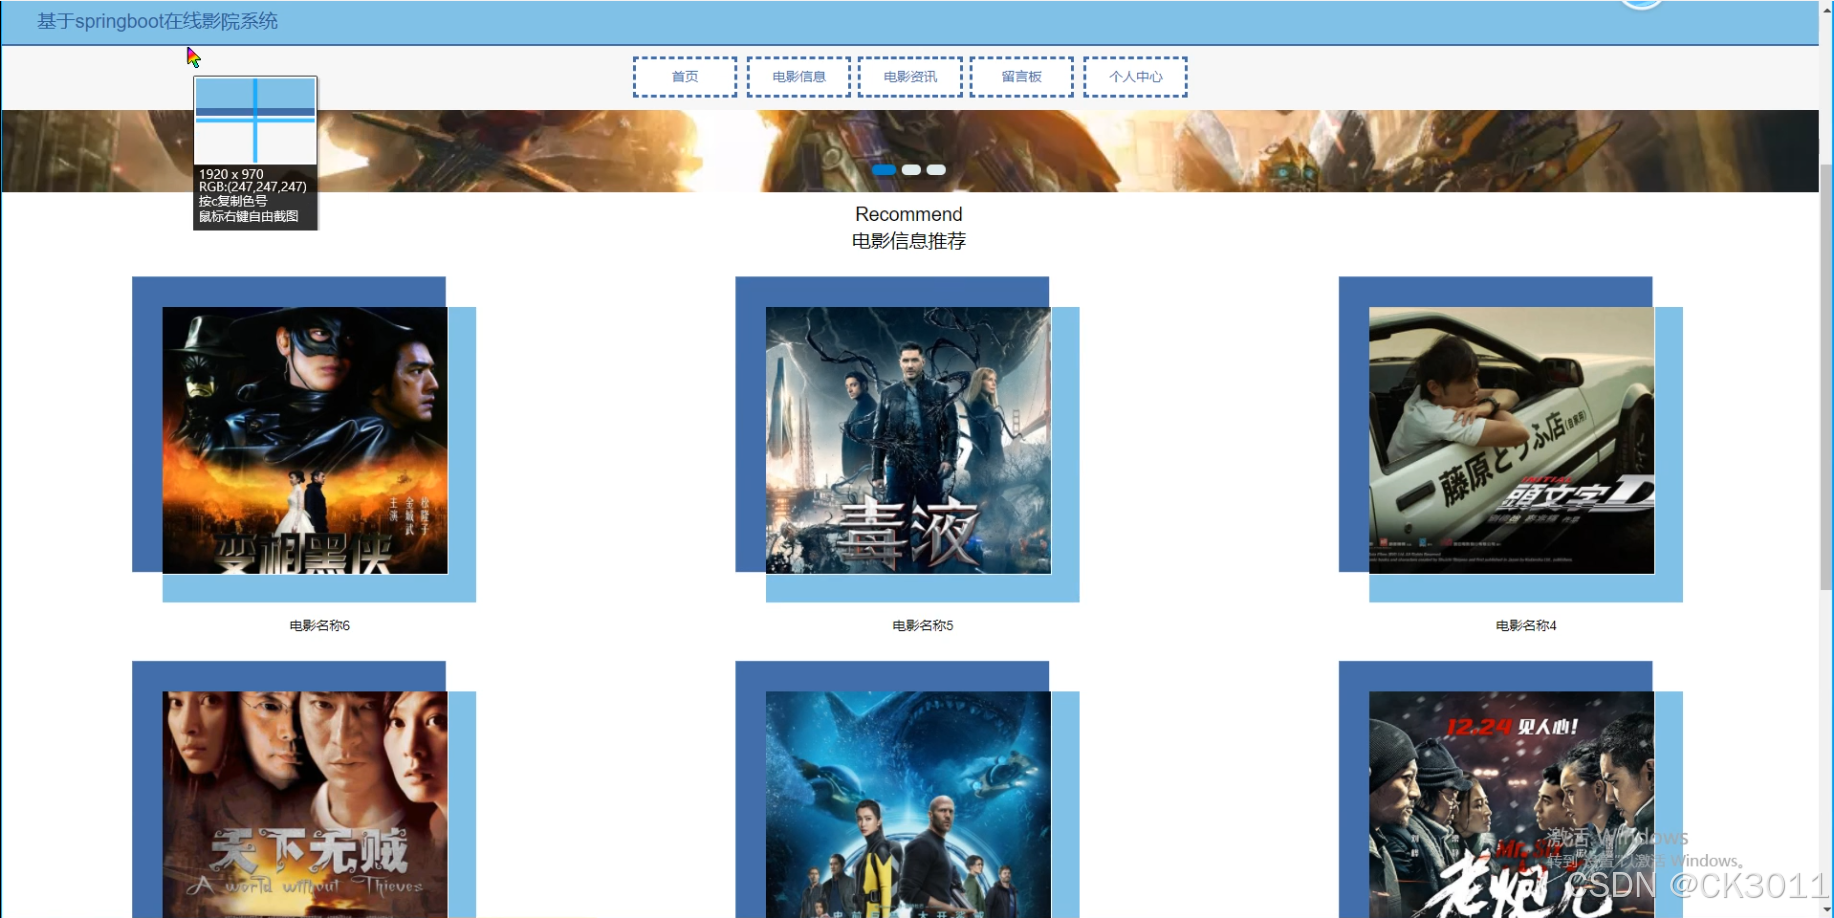Click the site title 基于springboot在线影院系统
Screen dimensions: 1834x918
pos(157,21)
